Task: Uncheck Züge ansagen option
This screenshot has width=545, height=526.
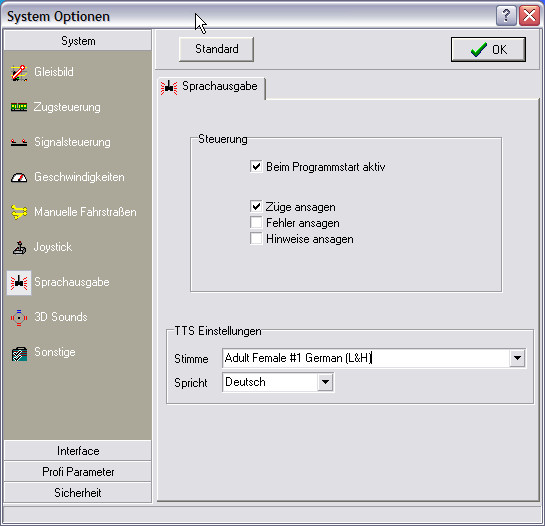Action: 256,207
